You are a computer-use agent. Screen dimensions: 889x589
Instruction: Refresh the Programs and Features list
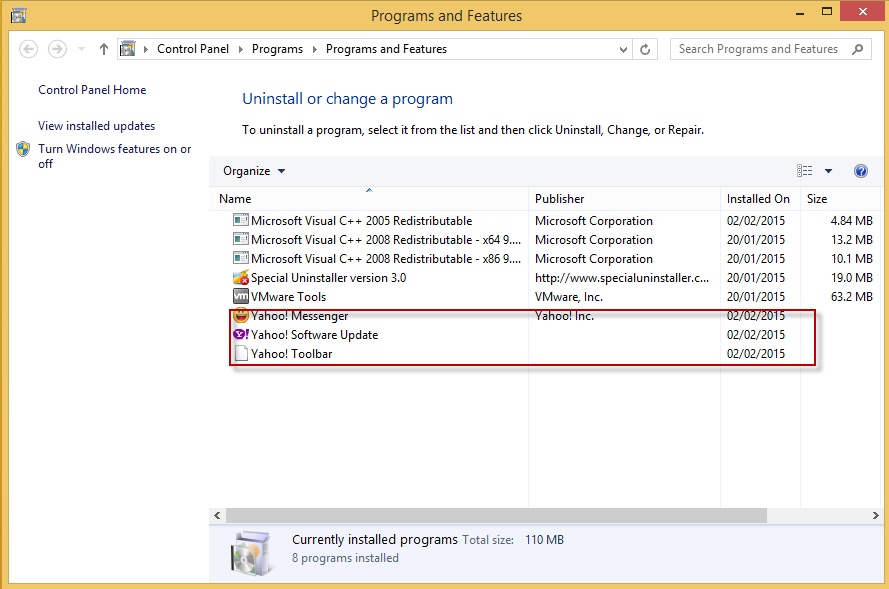645,49
